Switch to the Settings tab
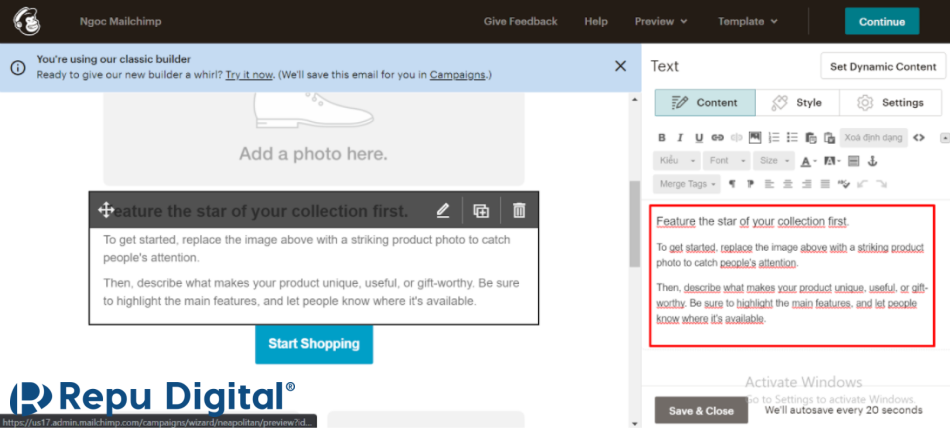 coord(891,102)
